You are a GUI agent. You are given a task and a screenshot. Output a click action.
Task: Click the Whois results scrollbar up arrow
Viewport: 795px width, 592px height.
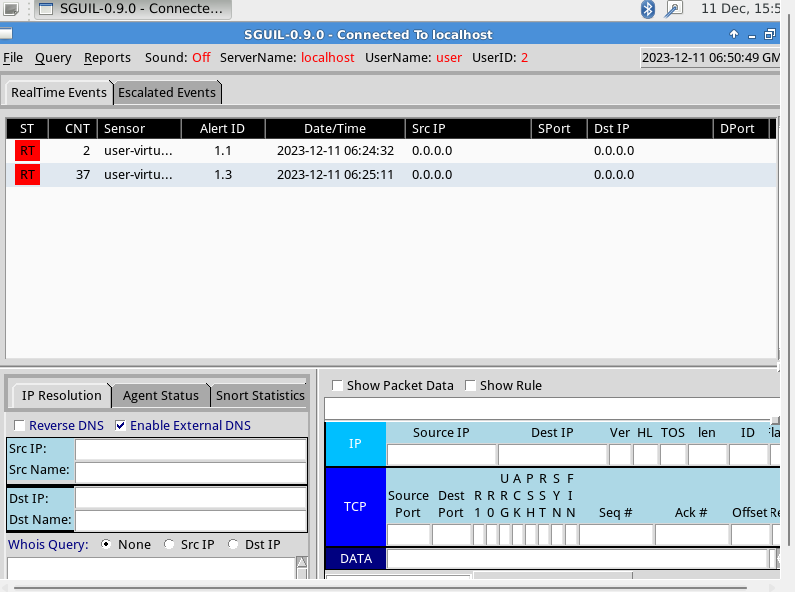302,562
